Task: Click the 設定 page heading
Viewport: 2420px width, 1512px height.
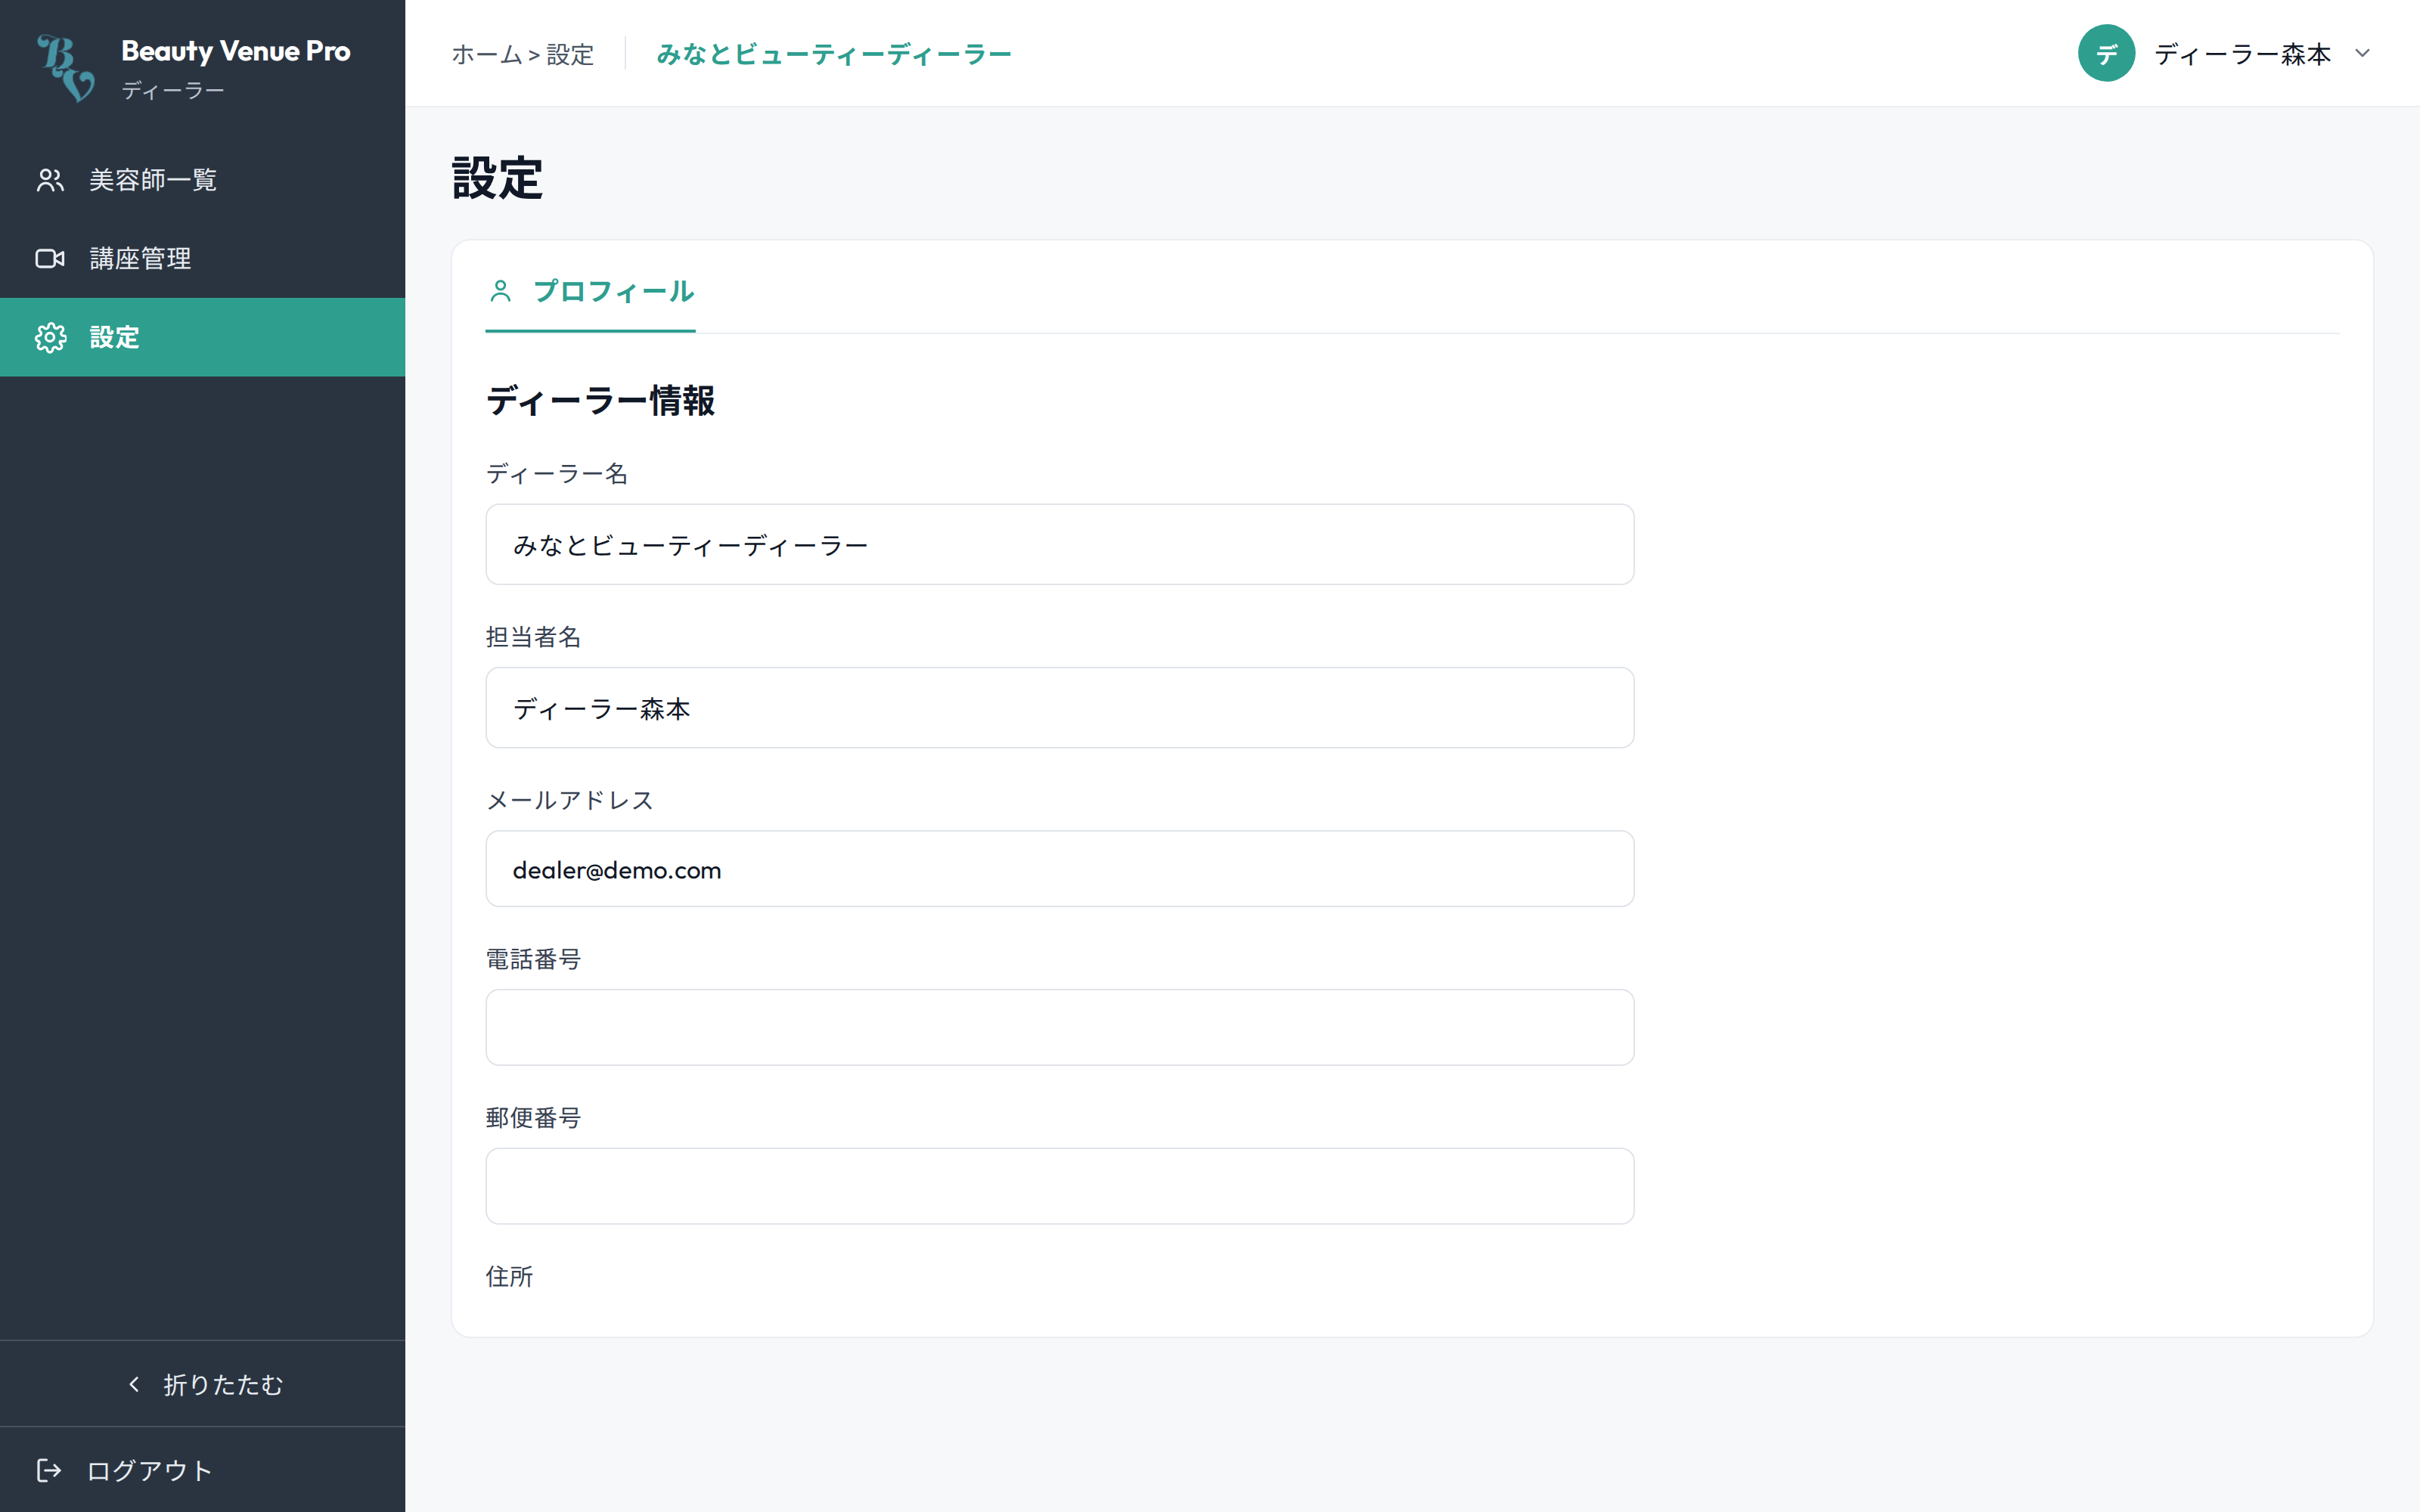Action: (x=498, y=178)
